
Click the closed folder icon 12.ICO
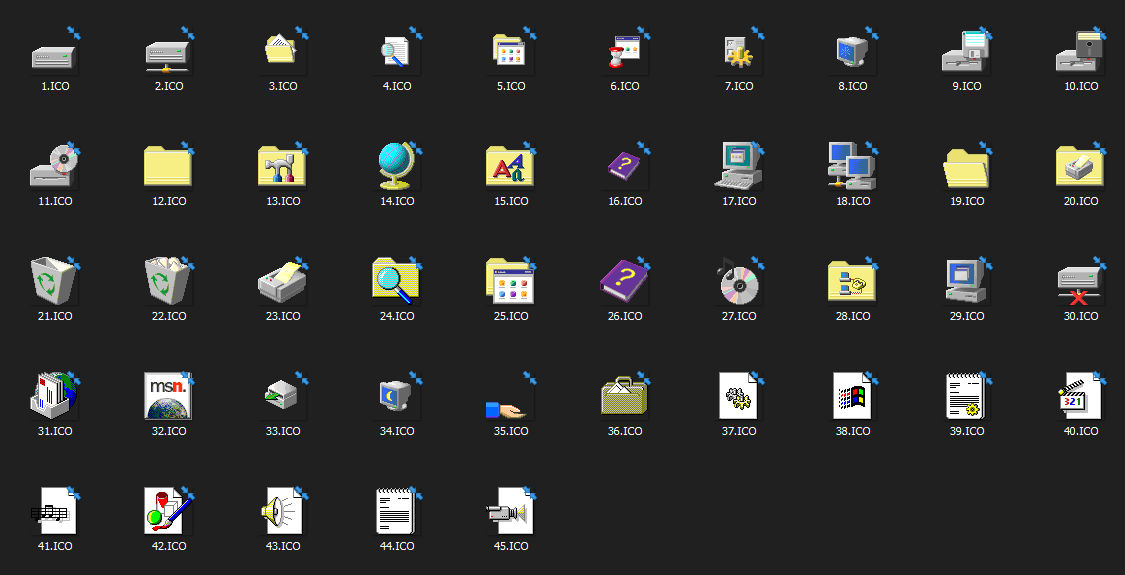[x=168, y=166]
